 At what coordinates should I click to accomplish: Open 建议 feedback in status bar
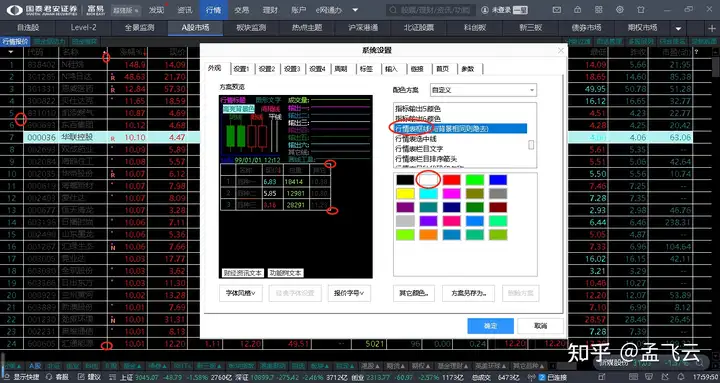90,377
